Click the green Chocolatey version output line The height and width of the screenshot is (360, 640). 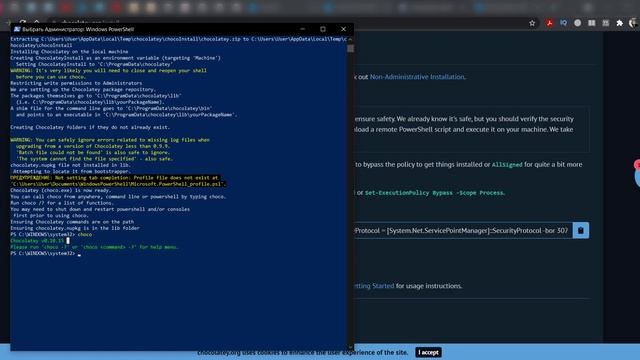(37, 241)
